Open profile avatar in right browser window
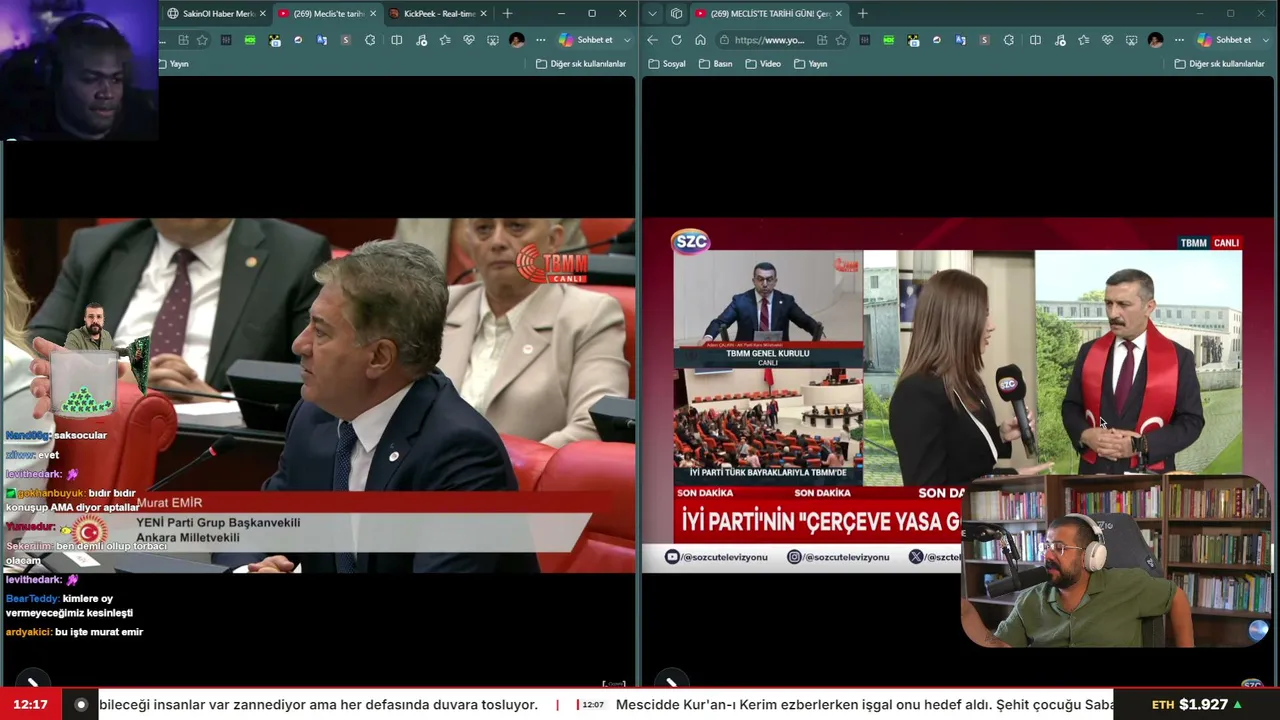 (1156, 40)
